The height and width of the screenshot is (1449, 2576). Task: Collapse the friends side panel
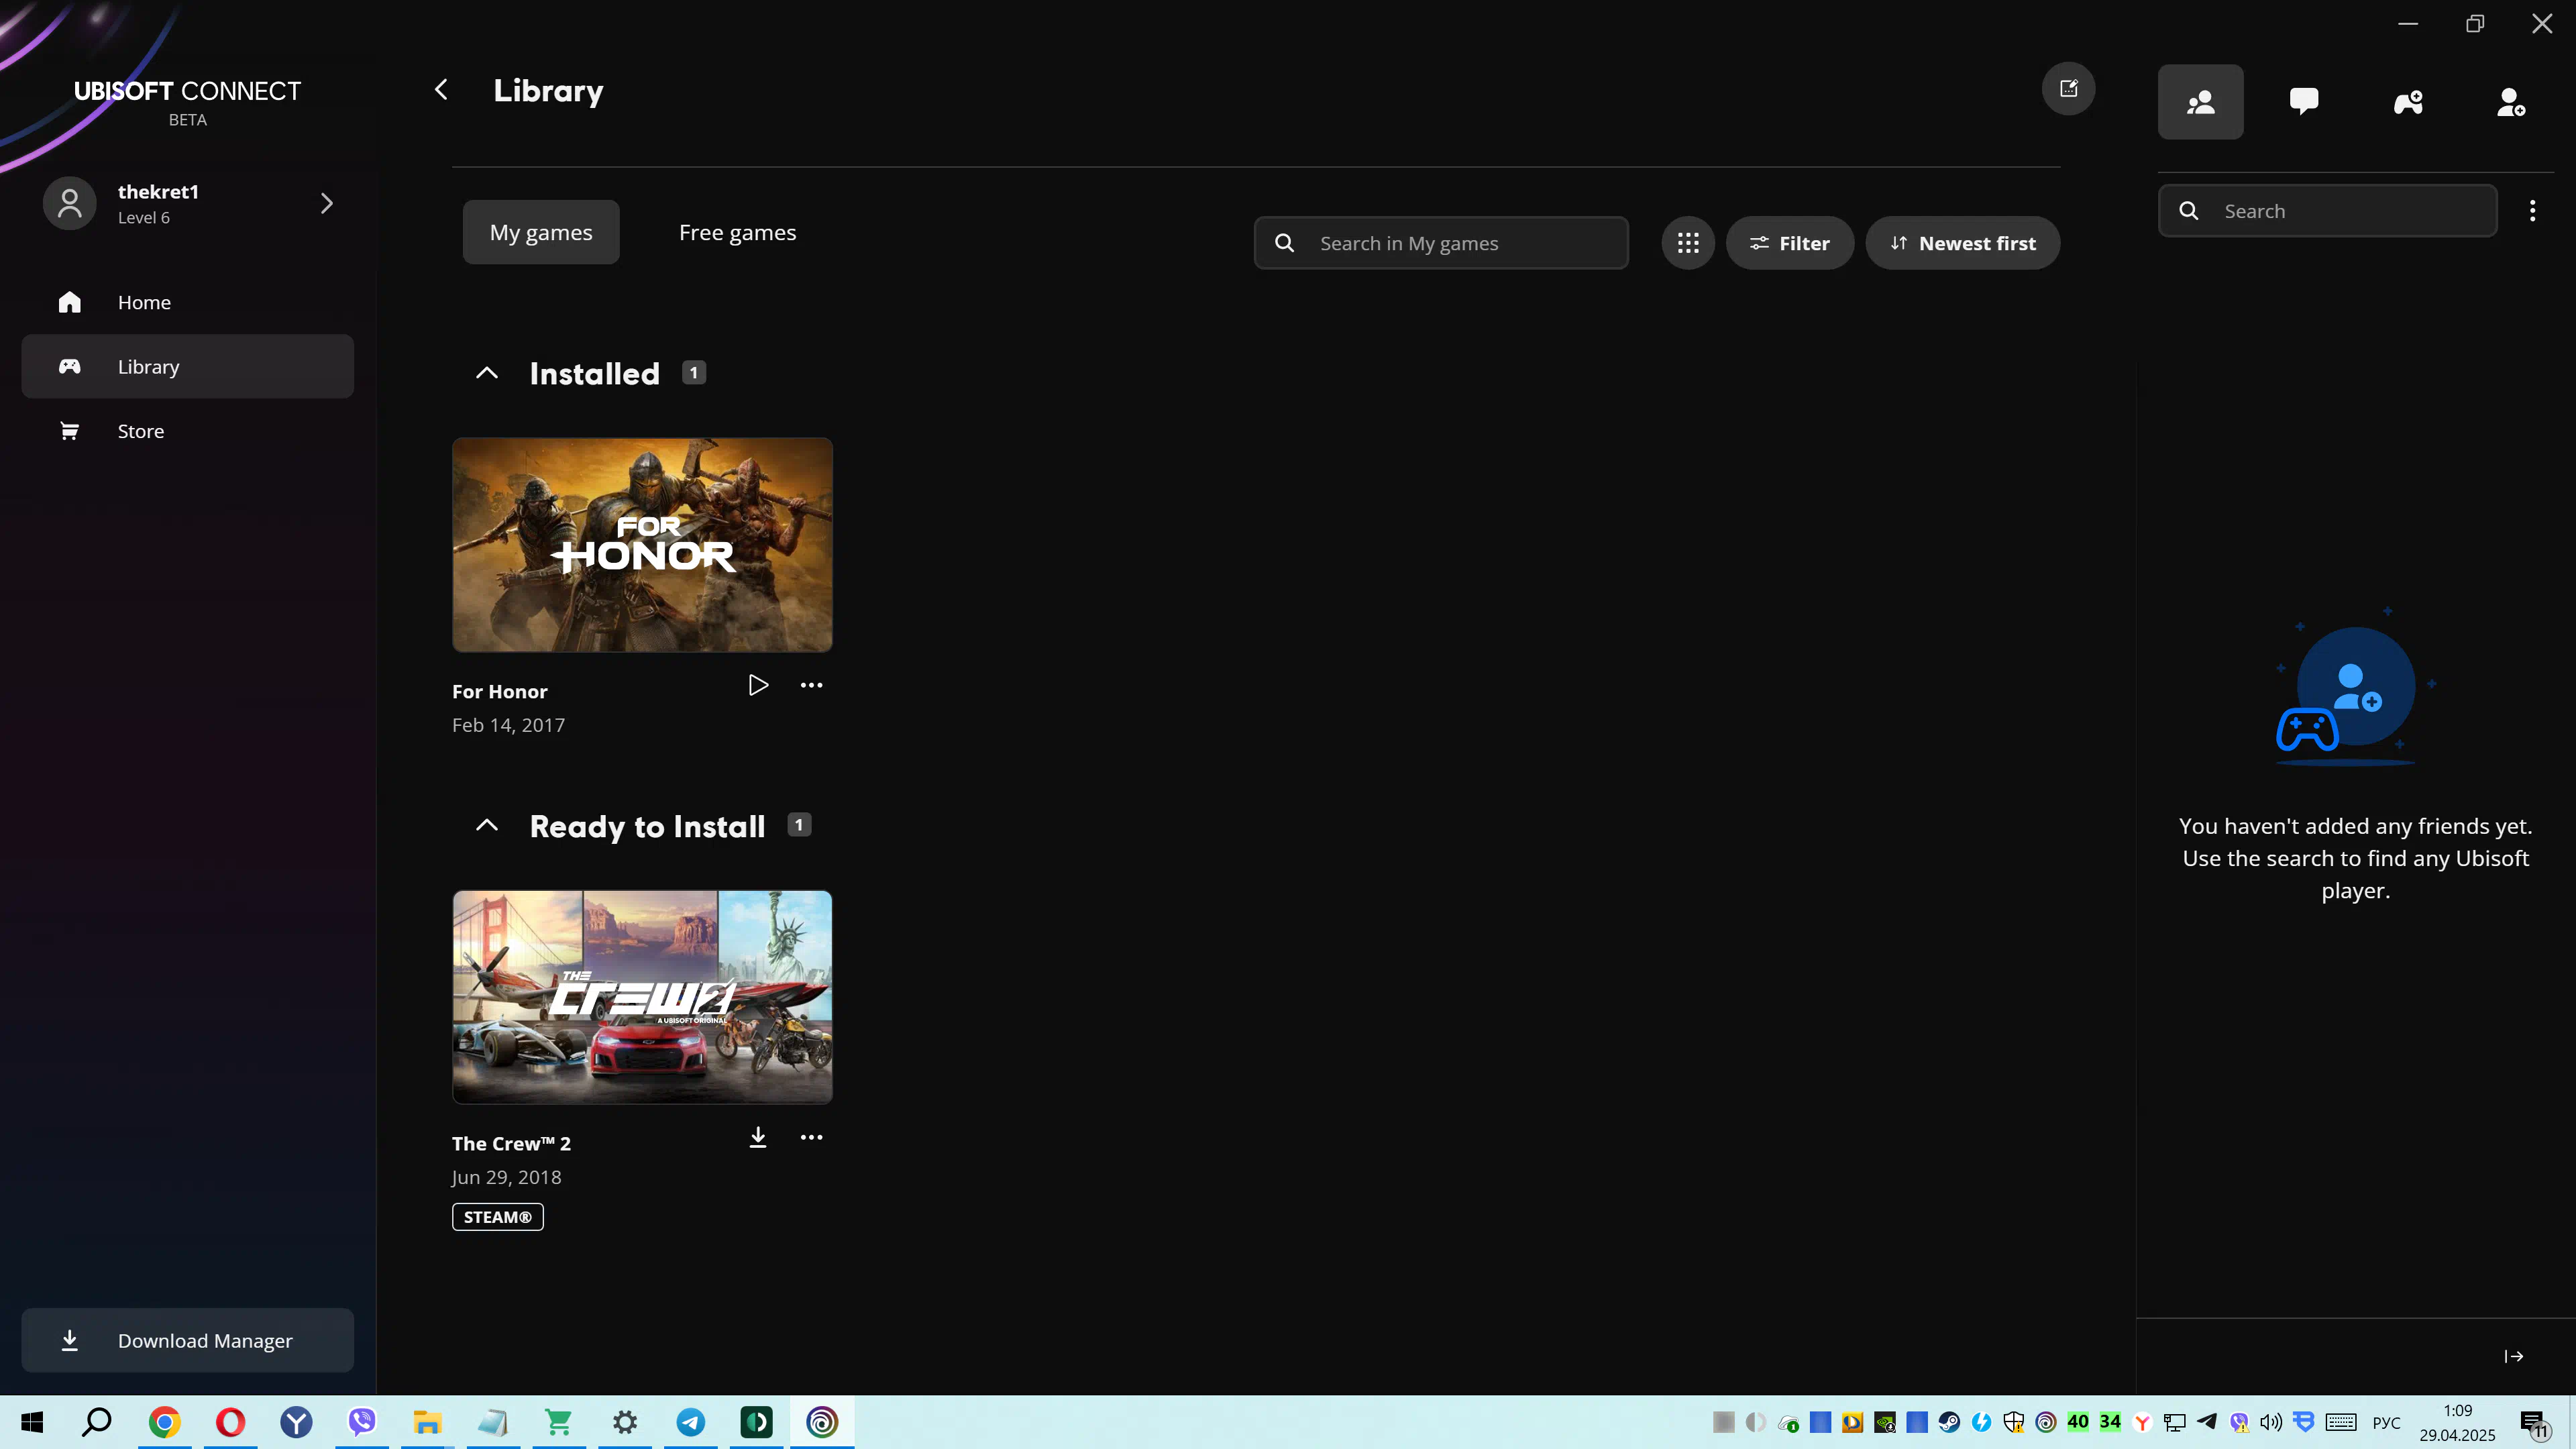click(2514, 1356)
